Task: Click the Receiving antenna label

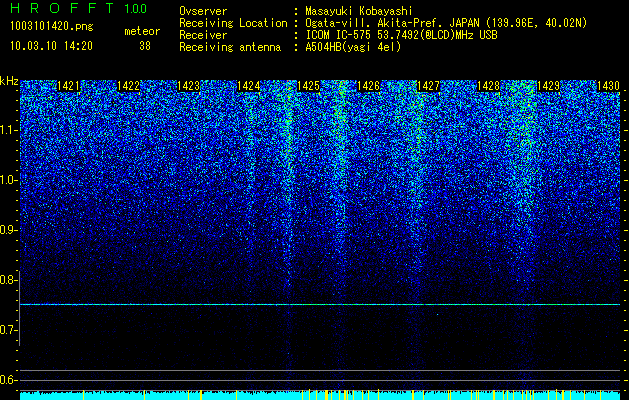Action: tap(230, 47)
